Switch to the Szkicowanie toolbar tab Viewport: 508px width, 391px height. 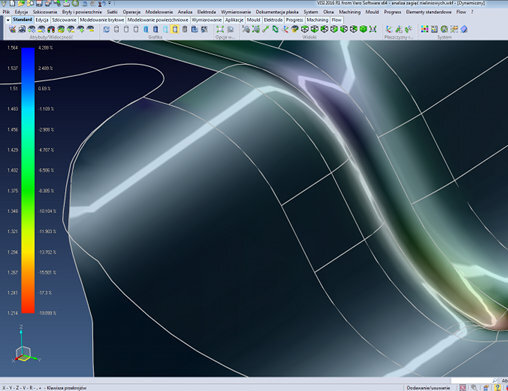[64, 20]
